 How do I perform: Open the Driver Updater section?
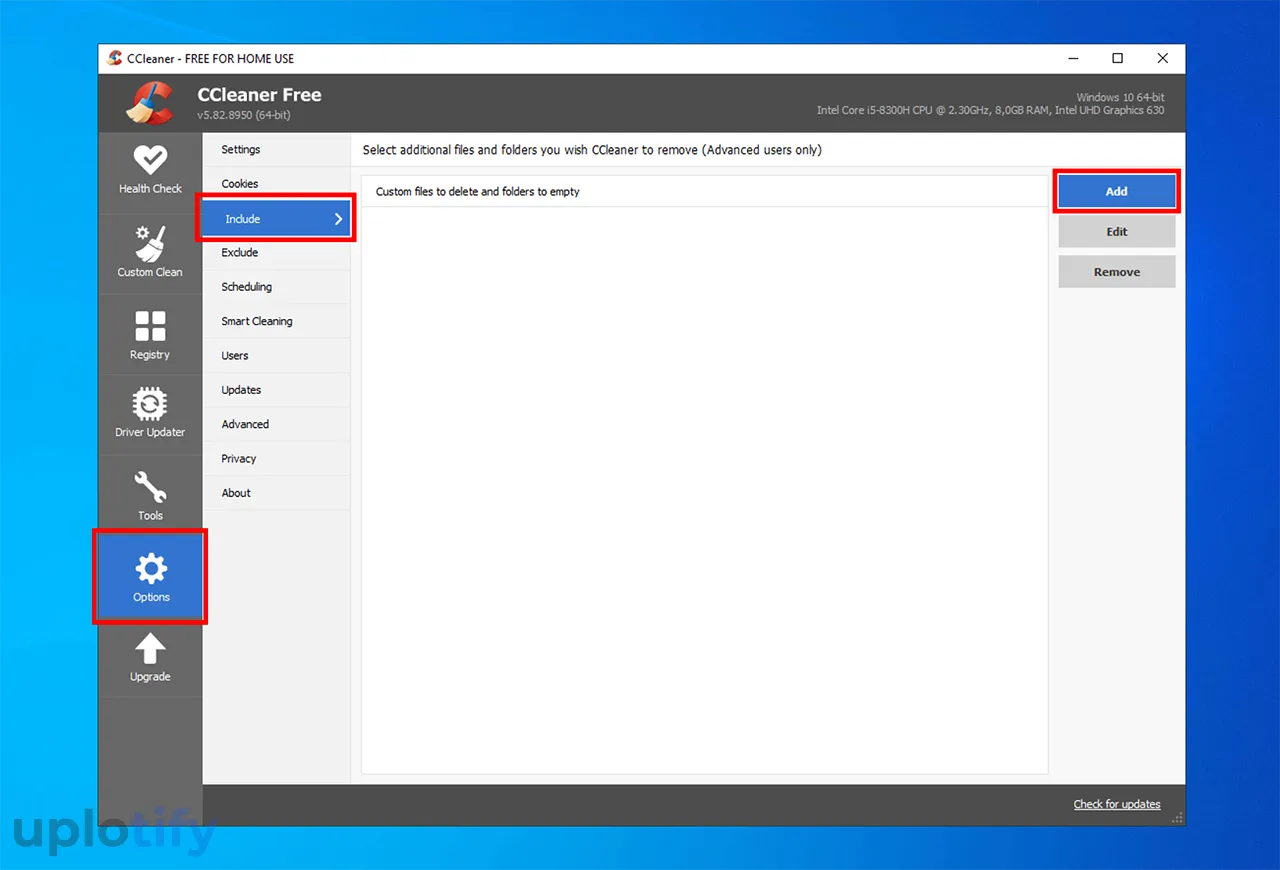[150, 416]
